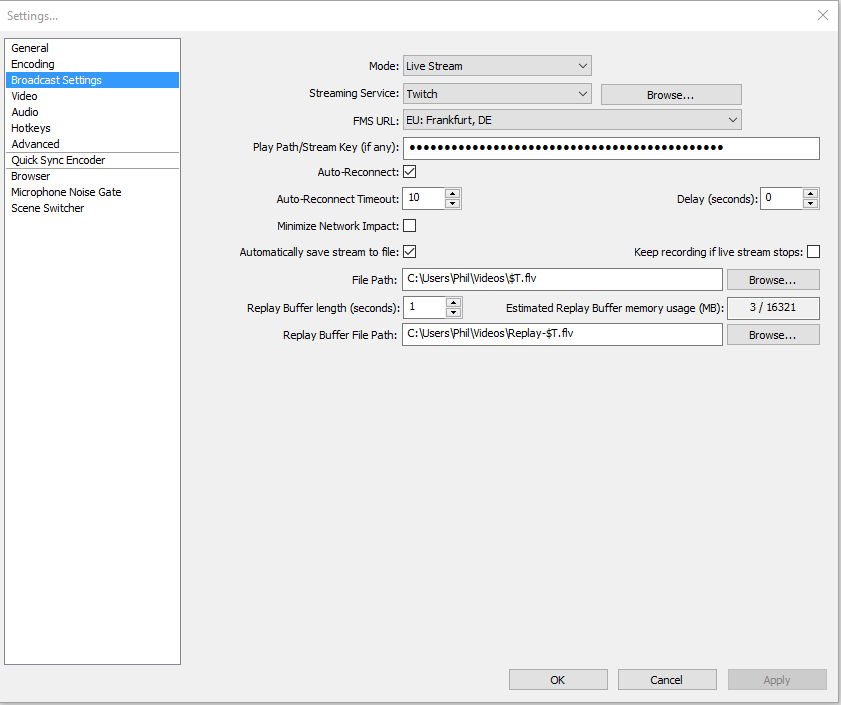Click the Estimated Replay Buffer memory usage box

pos(773,308)
